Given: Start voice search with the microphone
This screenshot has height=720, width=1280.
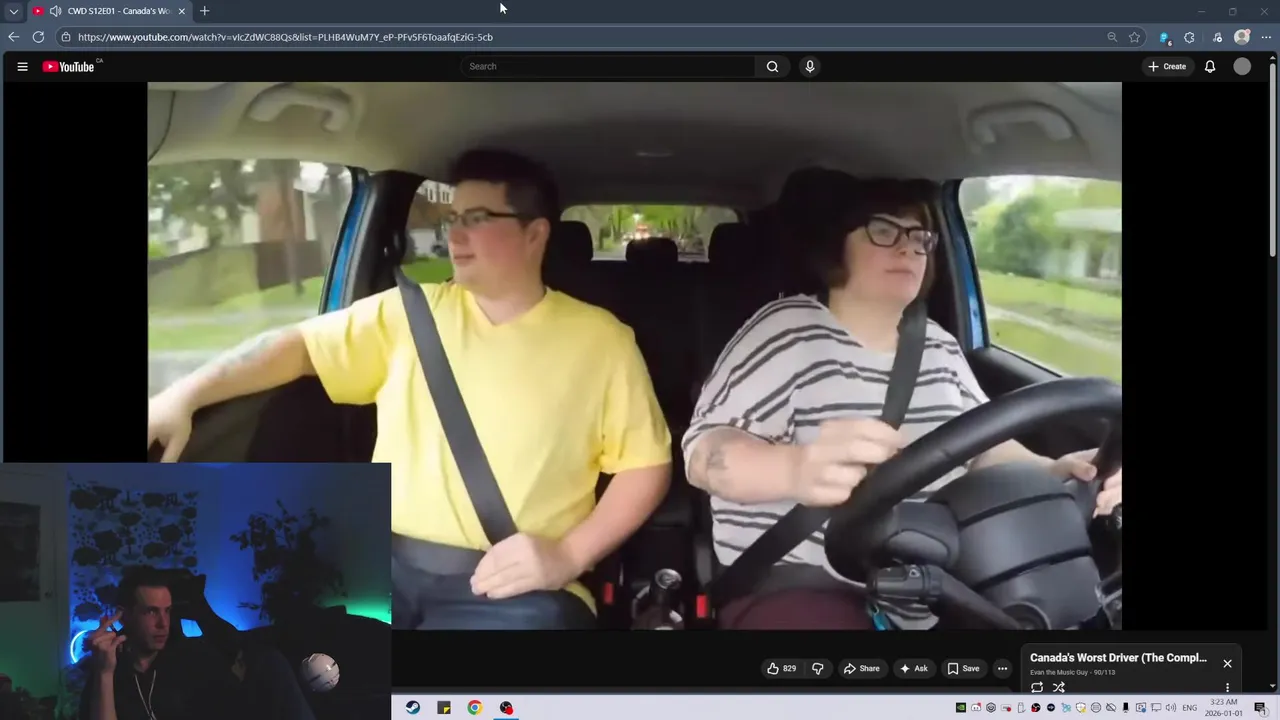Looking at the screenshot, I should pos(810,67).
